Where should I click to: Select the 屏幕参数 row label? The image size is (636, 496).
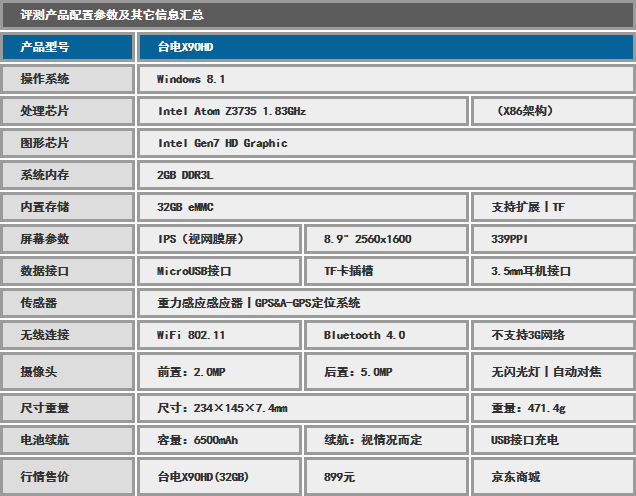coord(67,239)
